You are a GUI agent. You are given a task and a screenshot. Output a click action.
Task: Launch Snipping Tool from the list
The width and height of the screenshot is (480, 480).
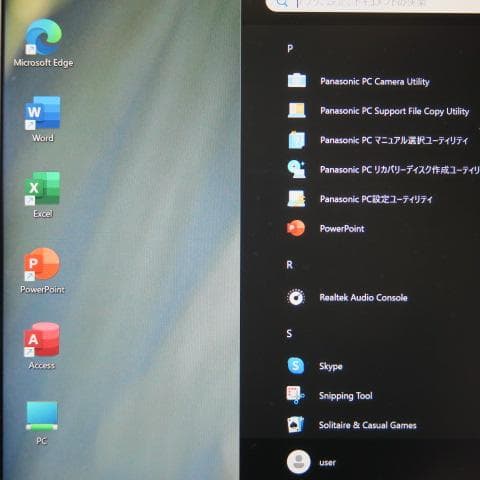tap(346, 396)
